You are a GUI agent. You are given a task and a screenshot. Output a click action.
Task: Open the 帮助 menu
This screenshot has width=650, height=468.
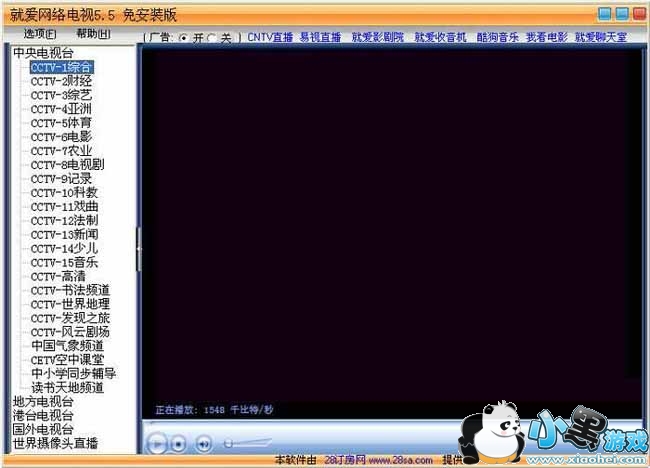[x=94, y=34]
